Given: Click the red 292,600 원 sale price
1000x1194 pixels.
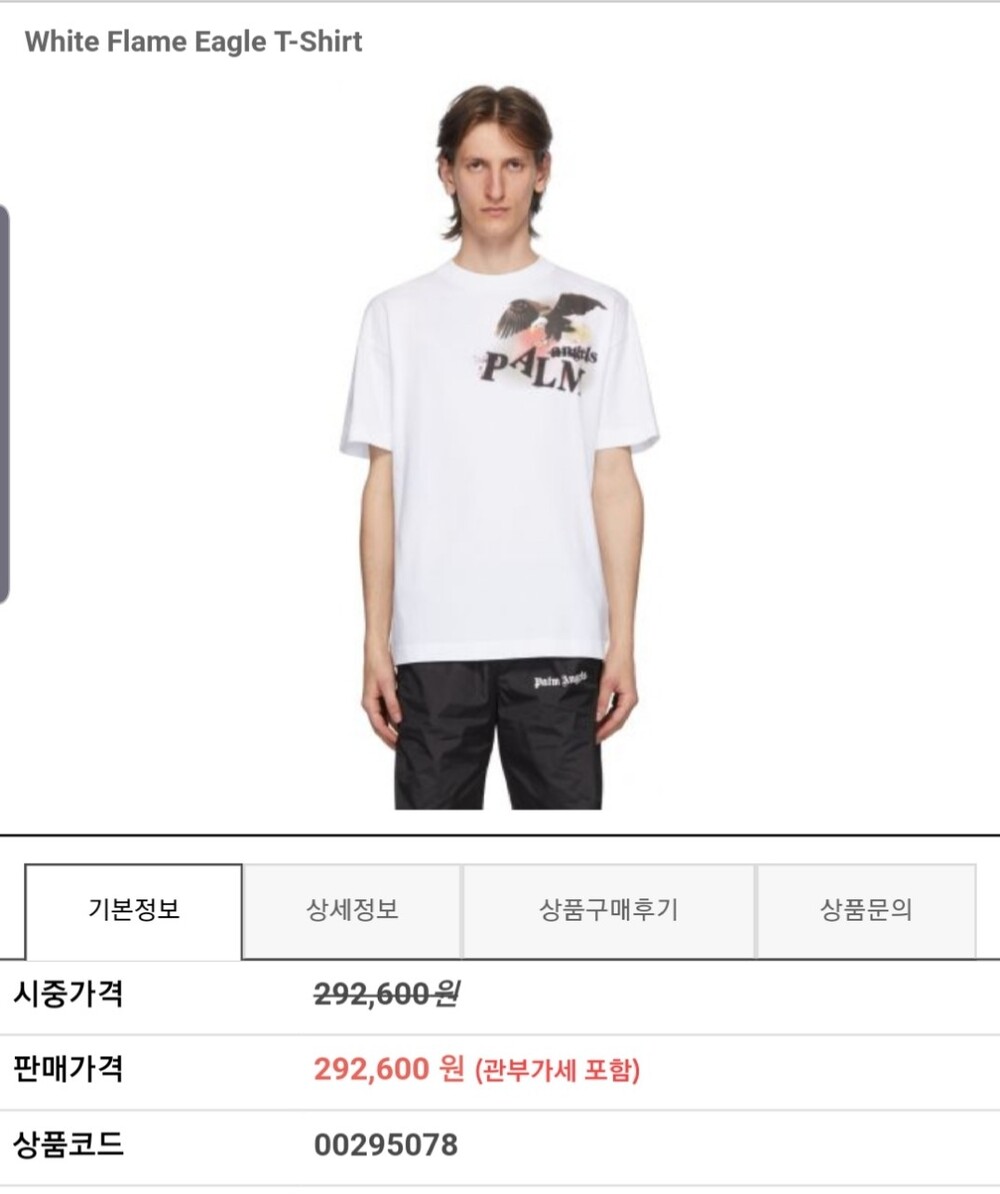Looking at the screenshot, I should 388,1069.
